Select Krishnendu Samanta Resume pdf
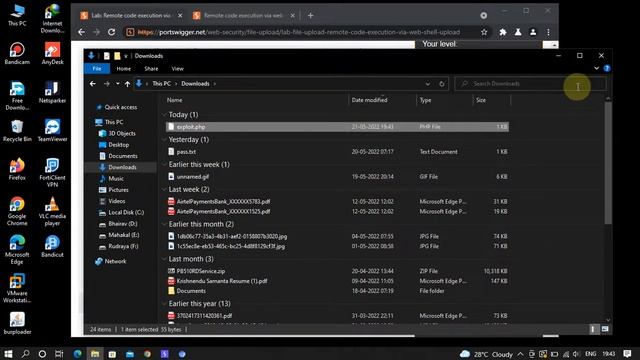 (x=337, y=281)
